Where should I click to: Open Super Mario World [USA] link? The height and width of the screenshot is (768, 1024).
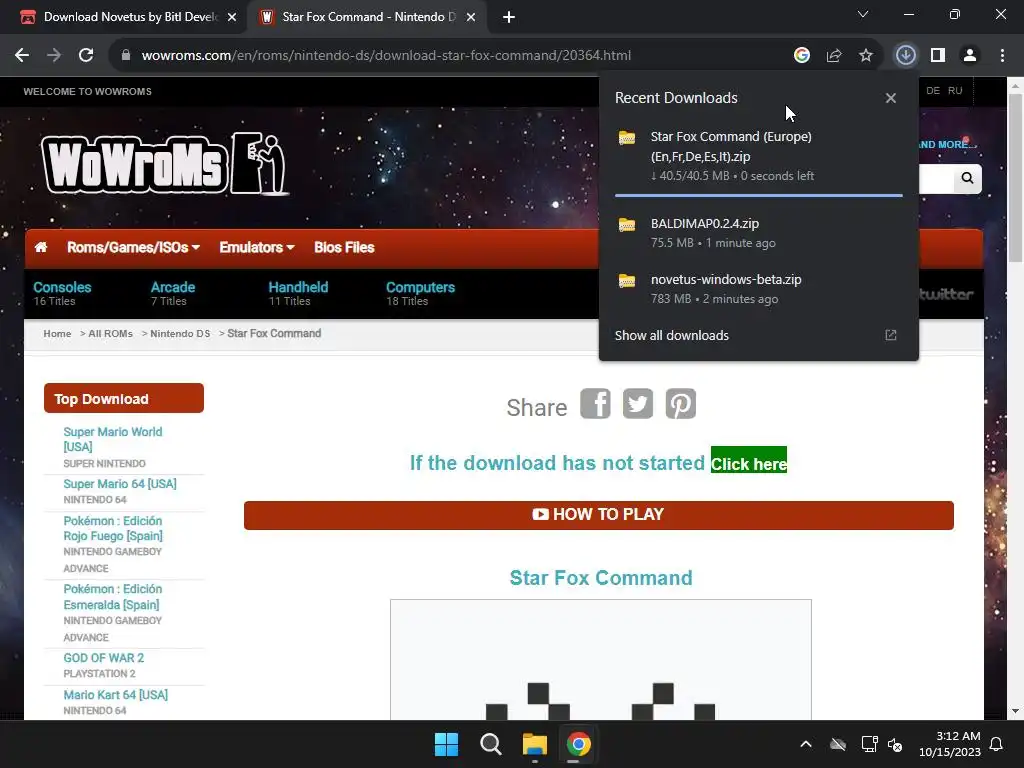coord(113,440)
